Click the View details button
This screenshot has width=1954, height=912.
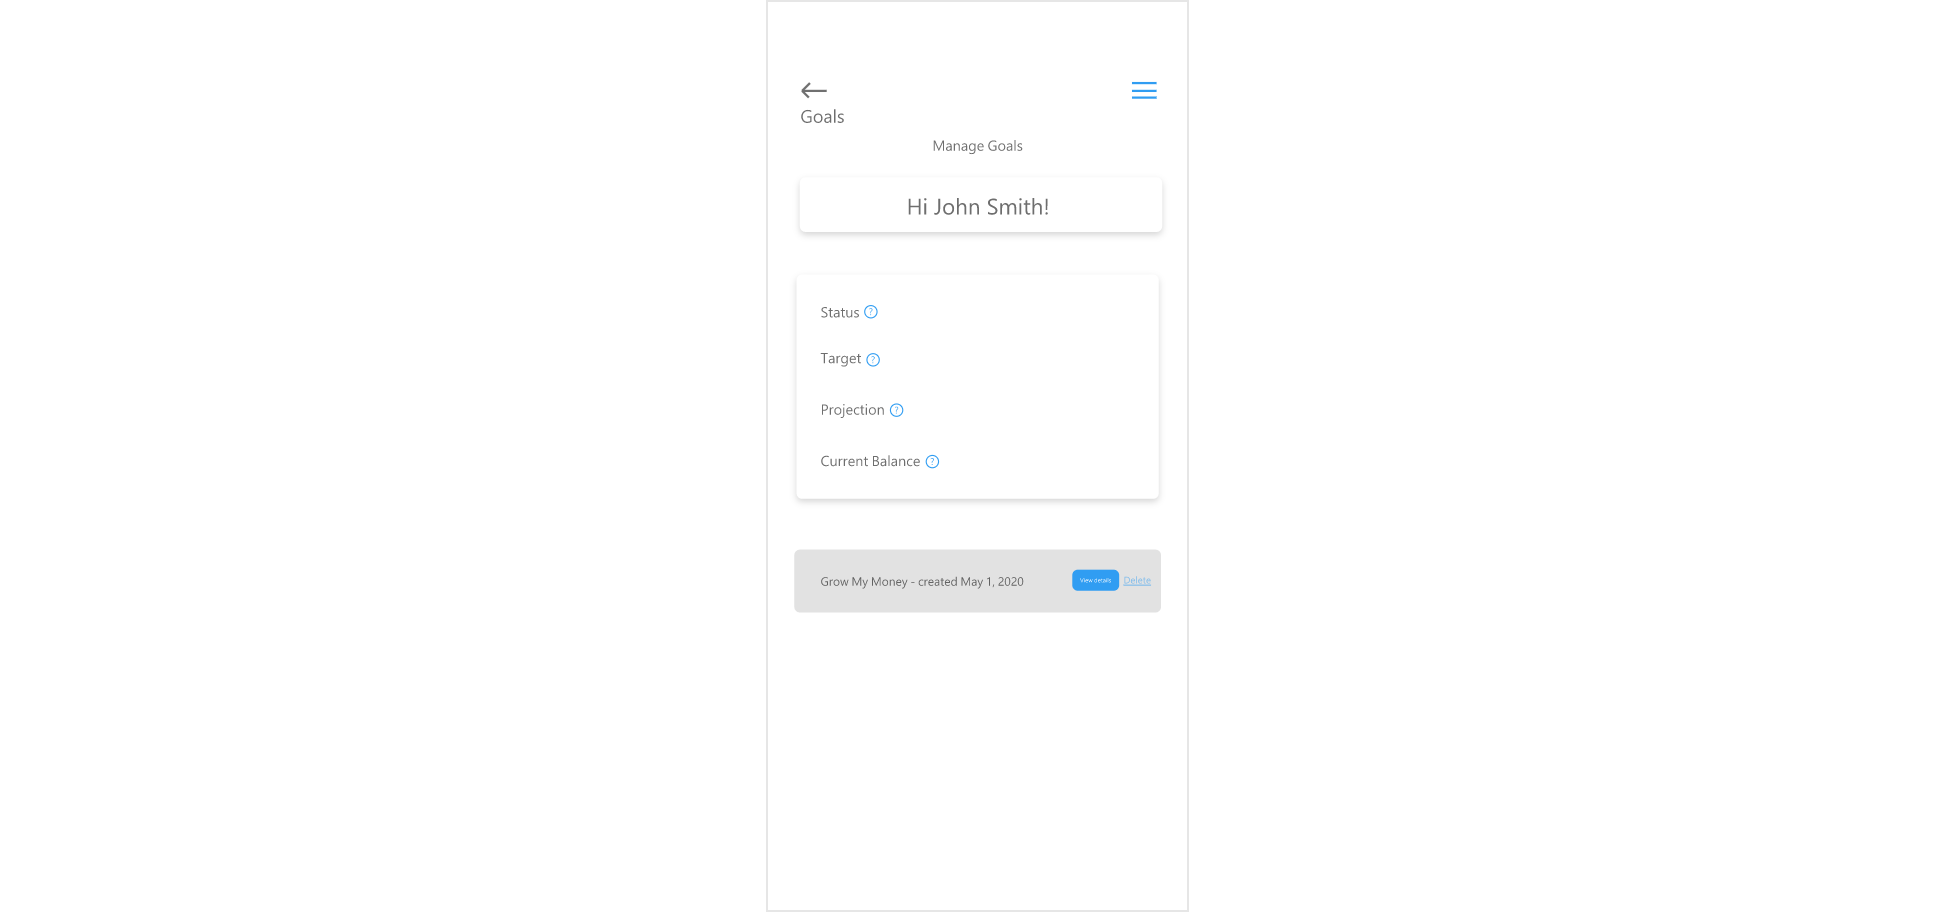click(1095, 580)
